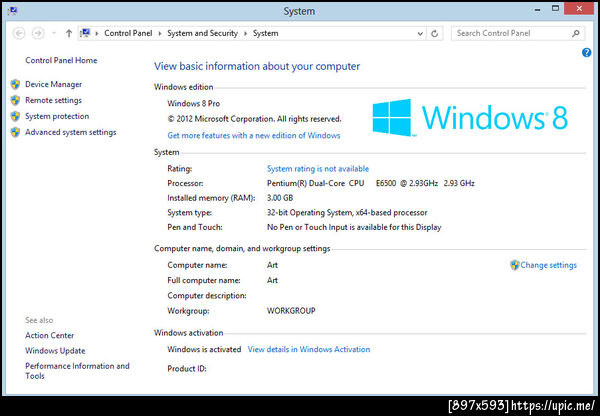Viewport: 600px width, 416px height.
Task: Open System protection link
Action: [57, 116]
